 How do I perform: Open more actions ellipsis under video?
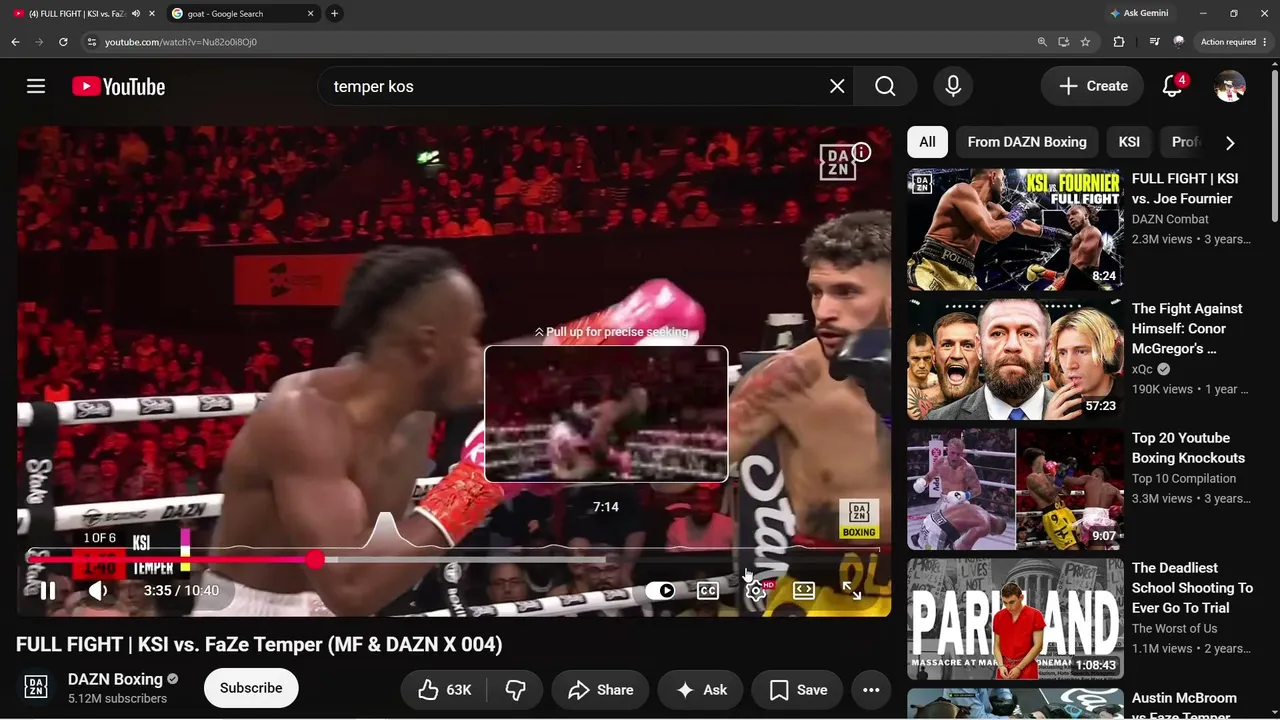[871, 690]
